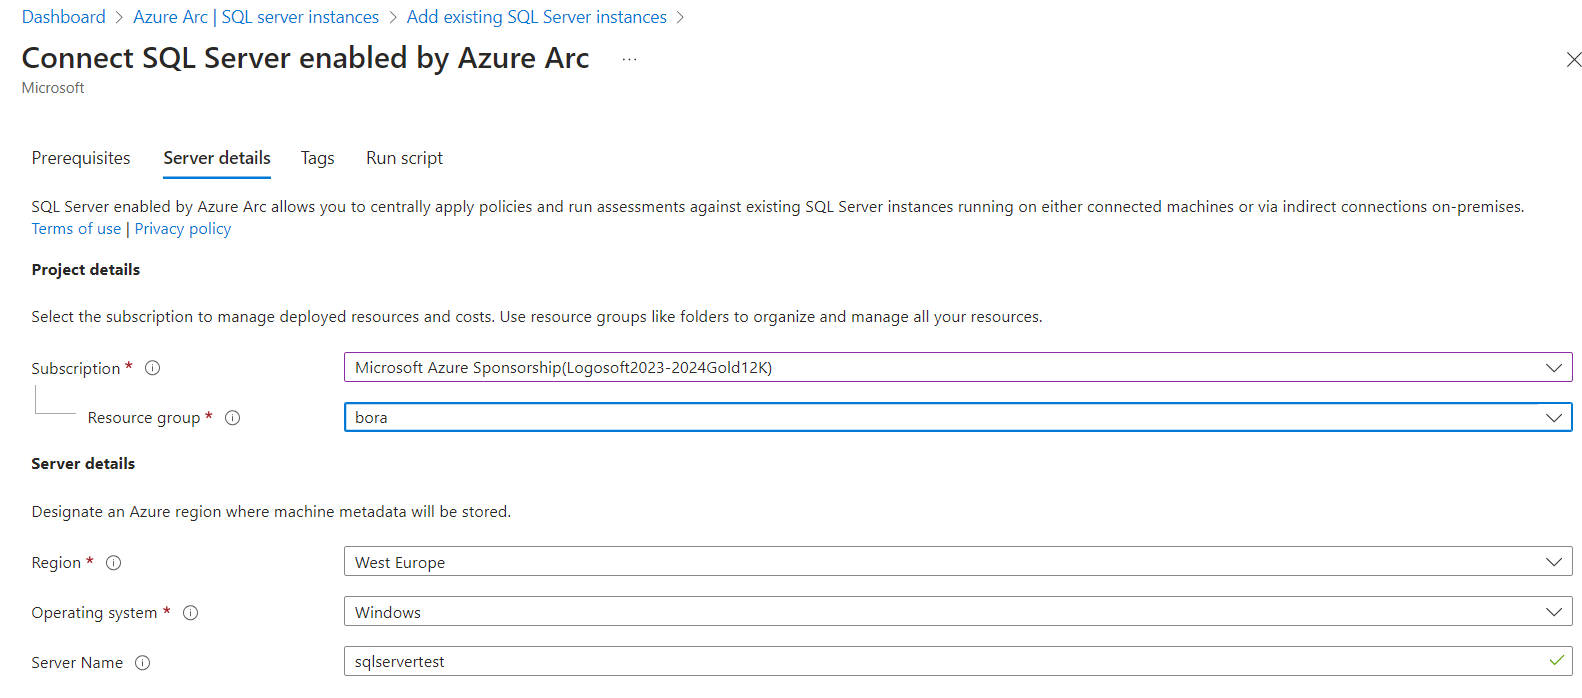1582x698 pixels.
Task: Open the Operating system dropdown
Action: click(x=957, y=612)
